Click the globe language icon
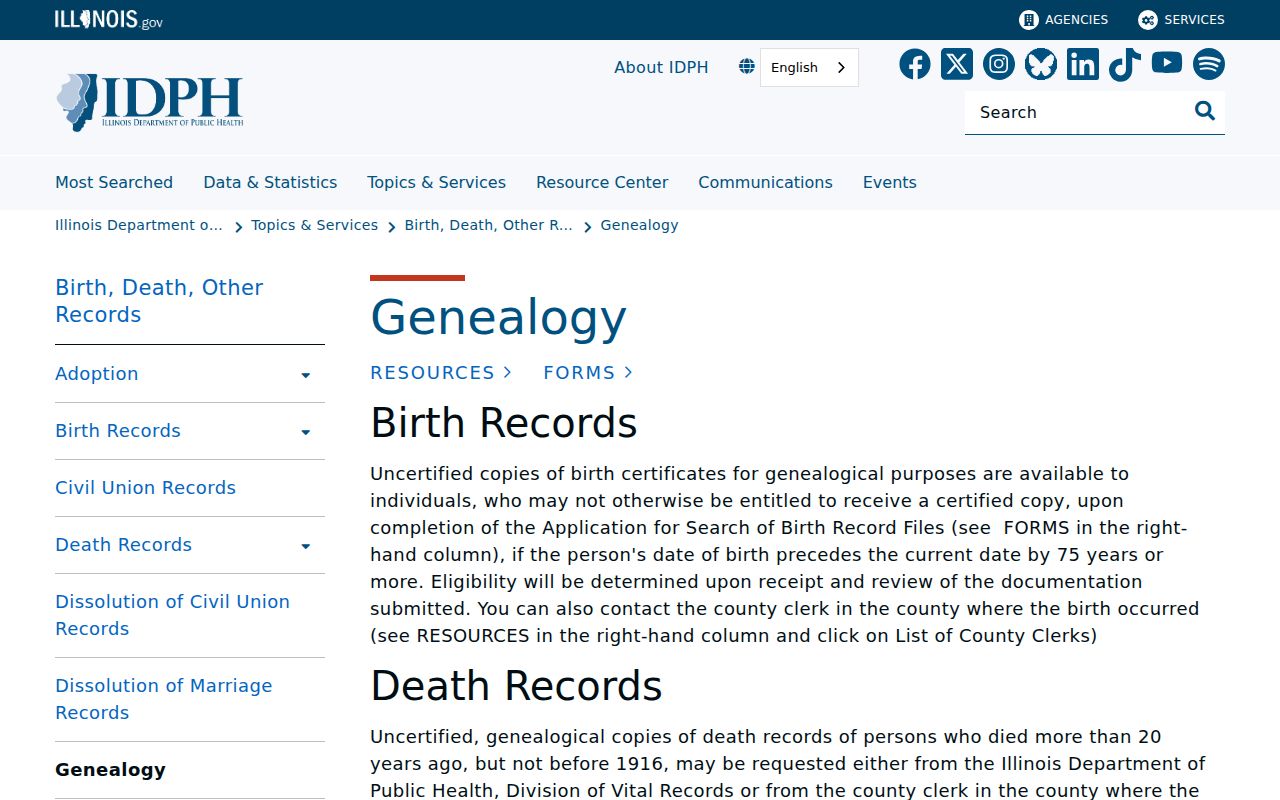 click(x=747, y=67)
